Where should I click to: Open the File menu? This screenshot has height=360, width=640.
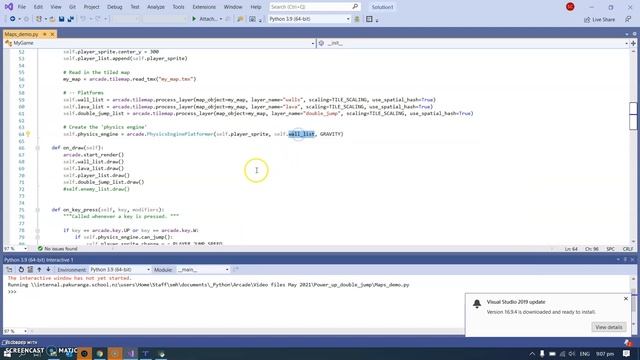(x=22, y=7)
